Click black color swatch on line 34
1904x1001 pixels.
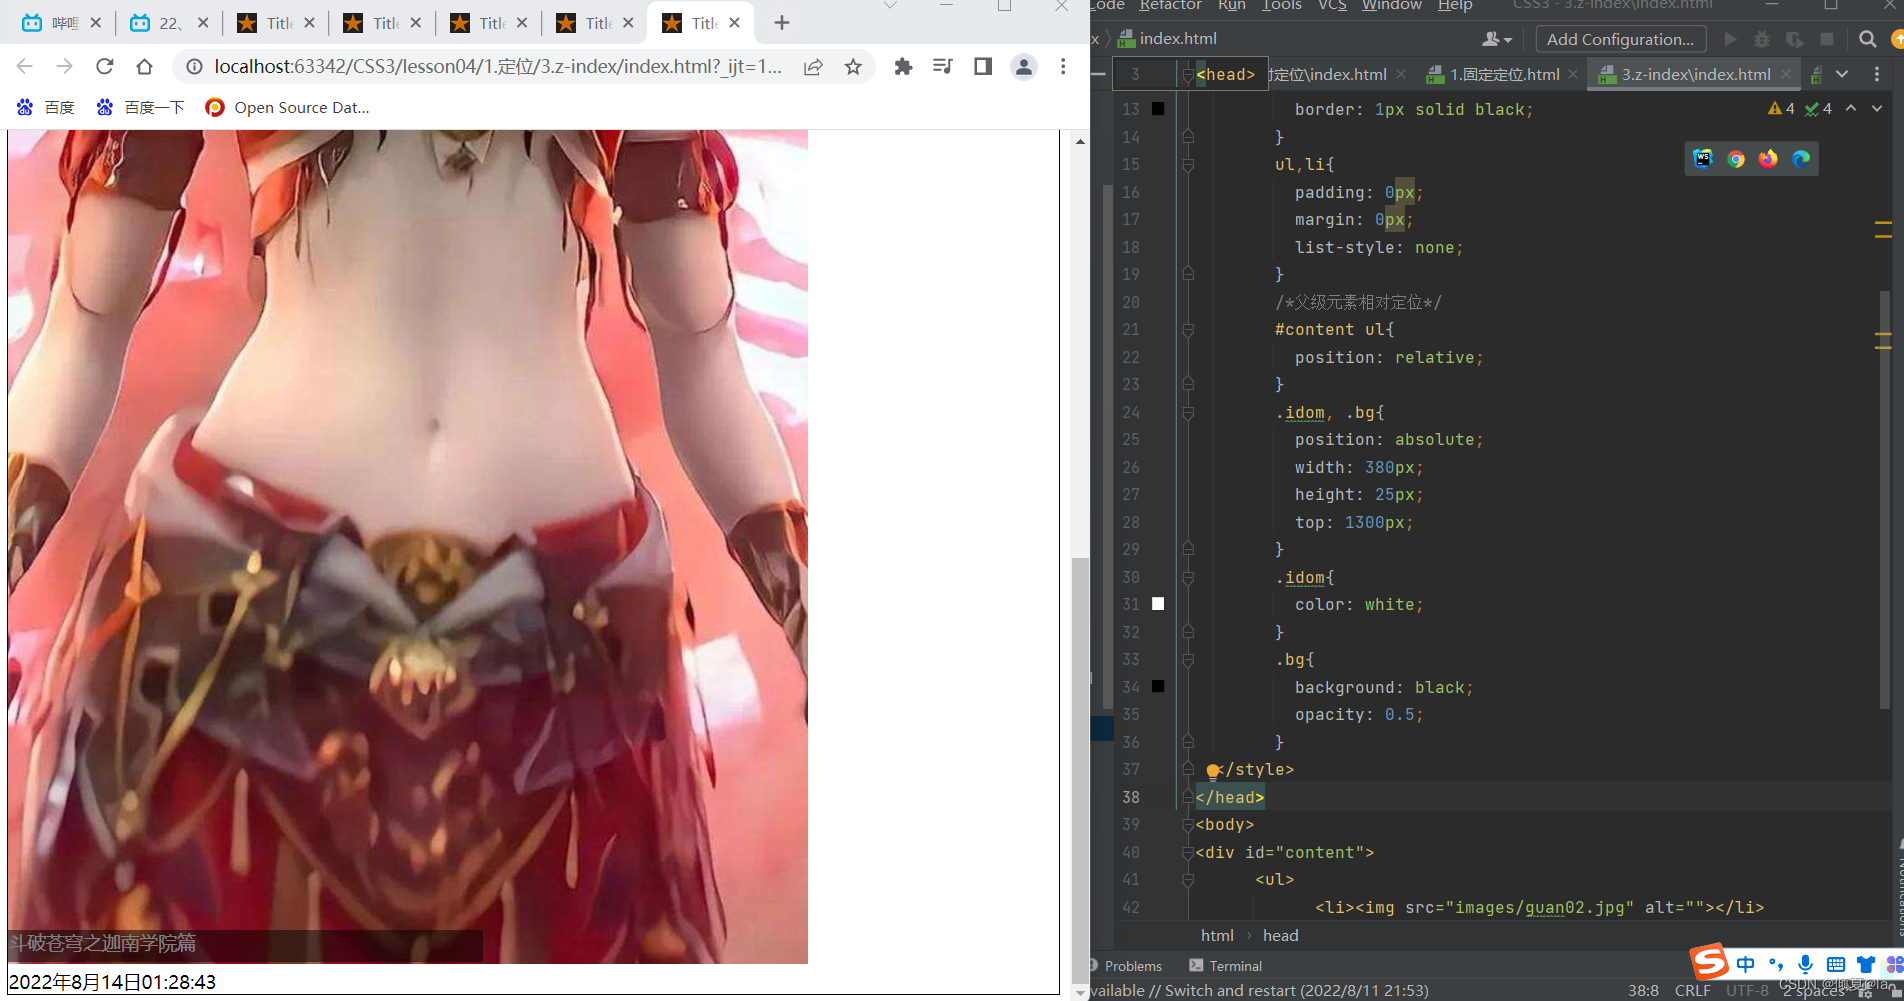point(1158,686)
